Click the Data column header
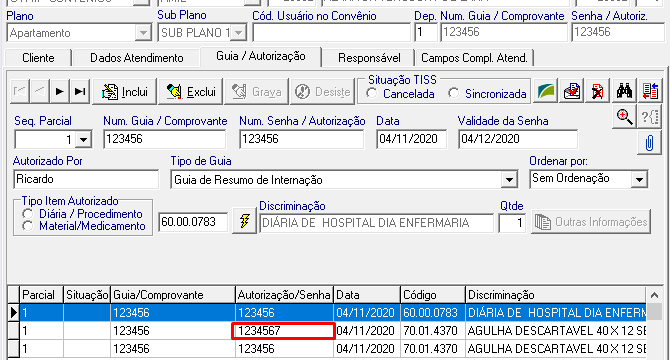 tap(367, 295)
